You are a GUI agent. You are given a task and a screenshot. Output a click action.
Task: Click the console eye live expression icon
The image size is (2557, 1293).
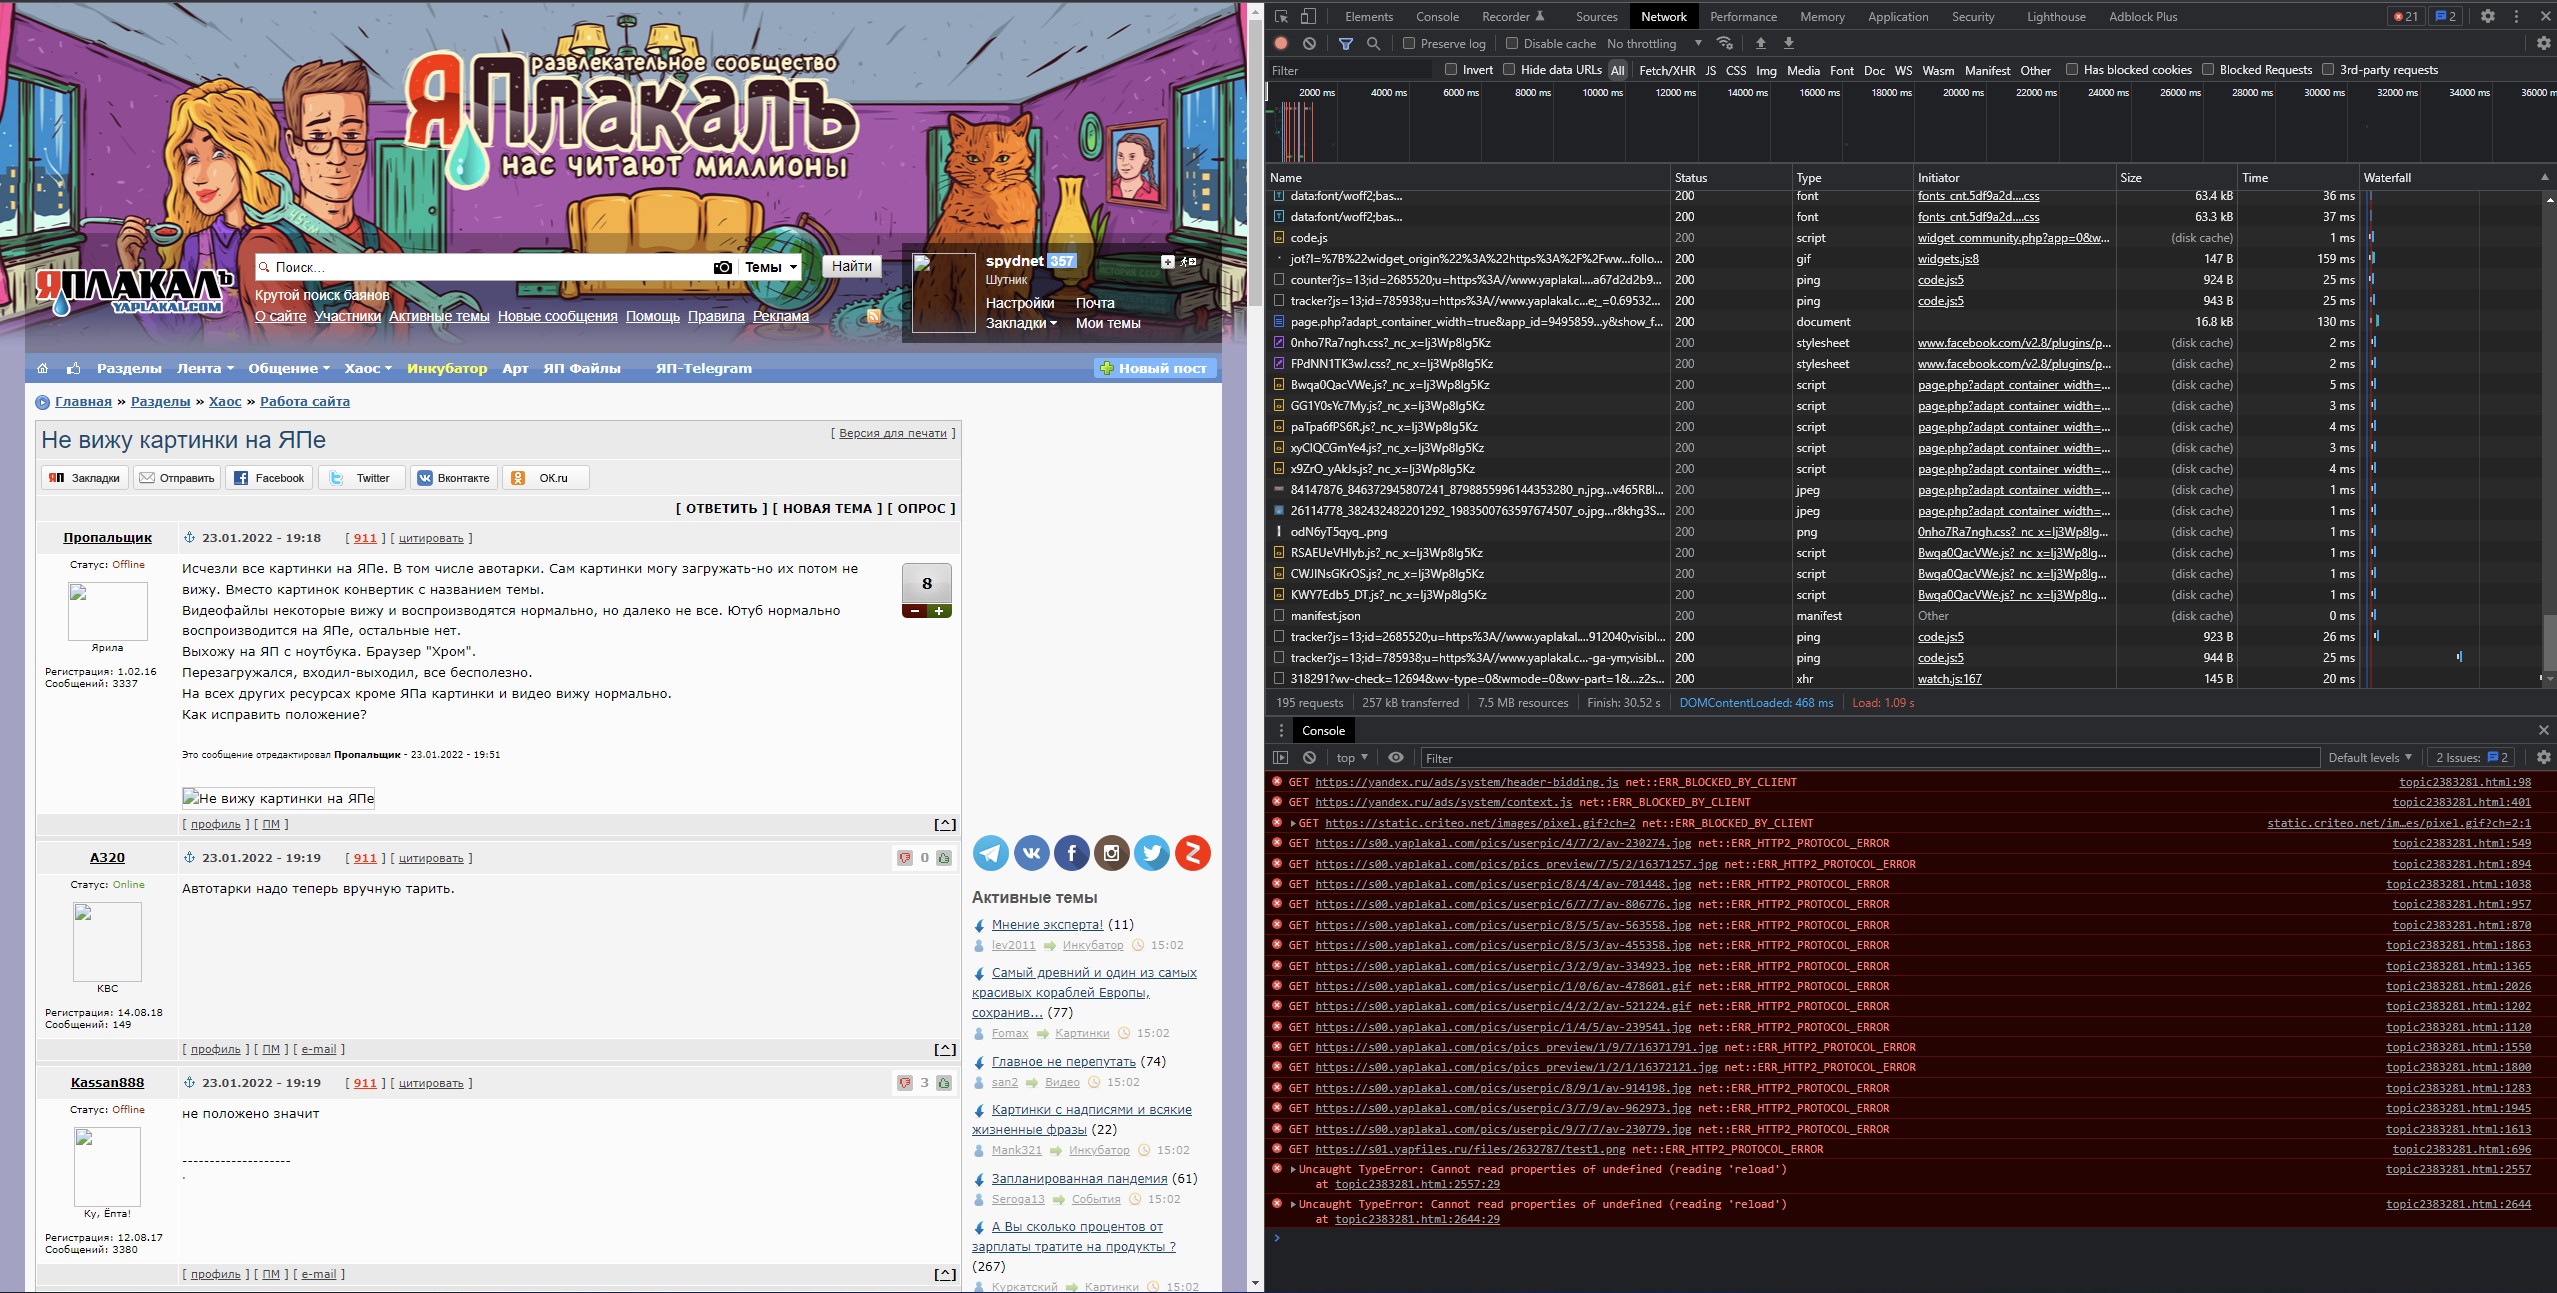pyautogui.click(x=1396, y=757)
